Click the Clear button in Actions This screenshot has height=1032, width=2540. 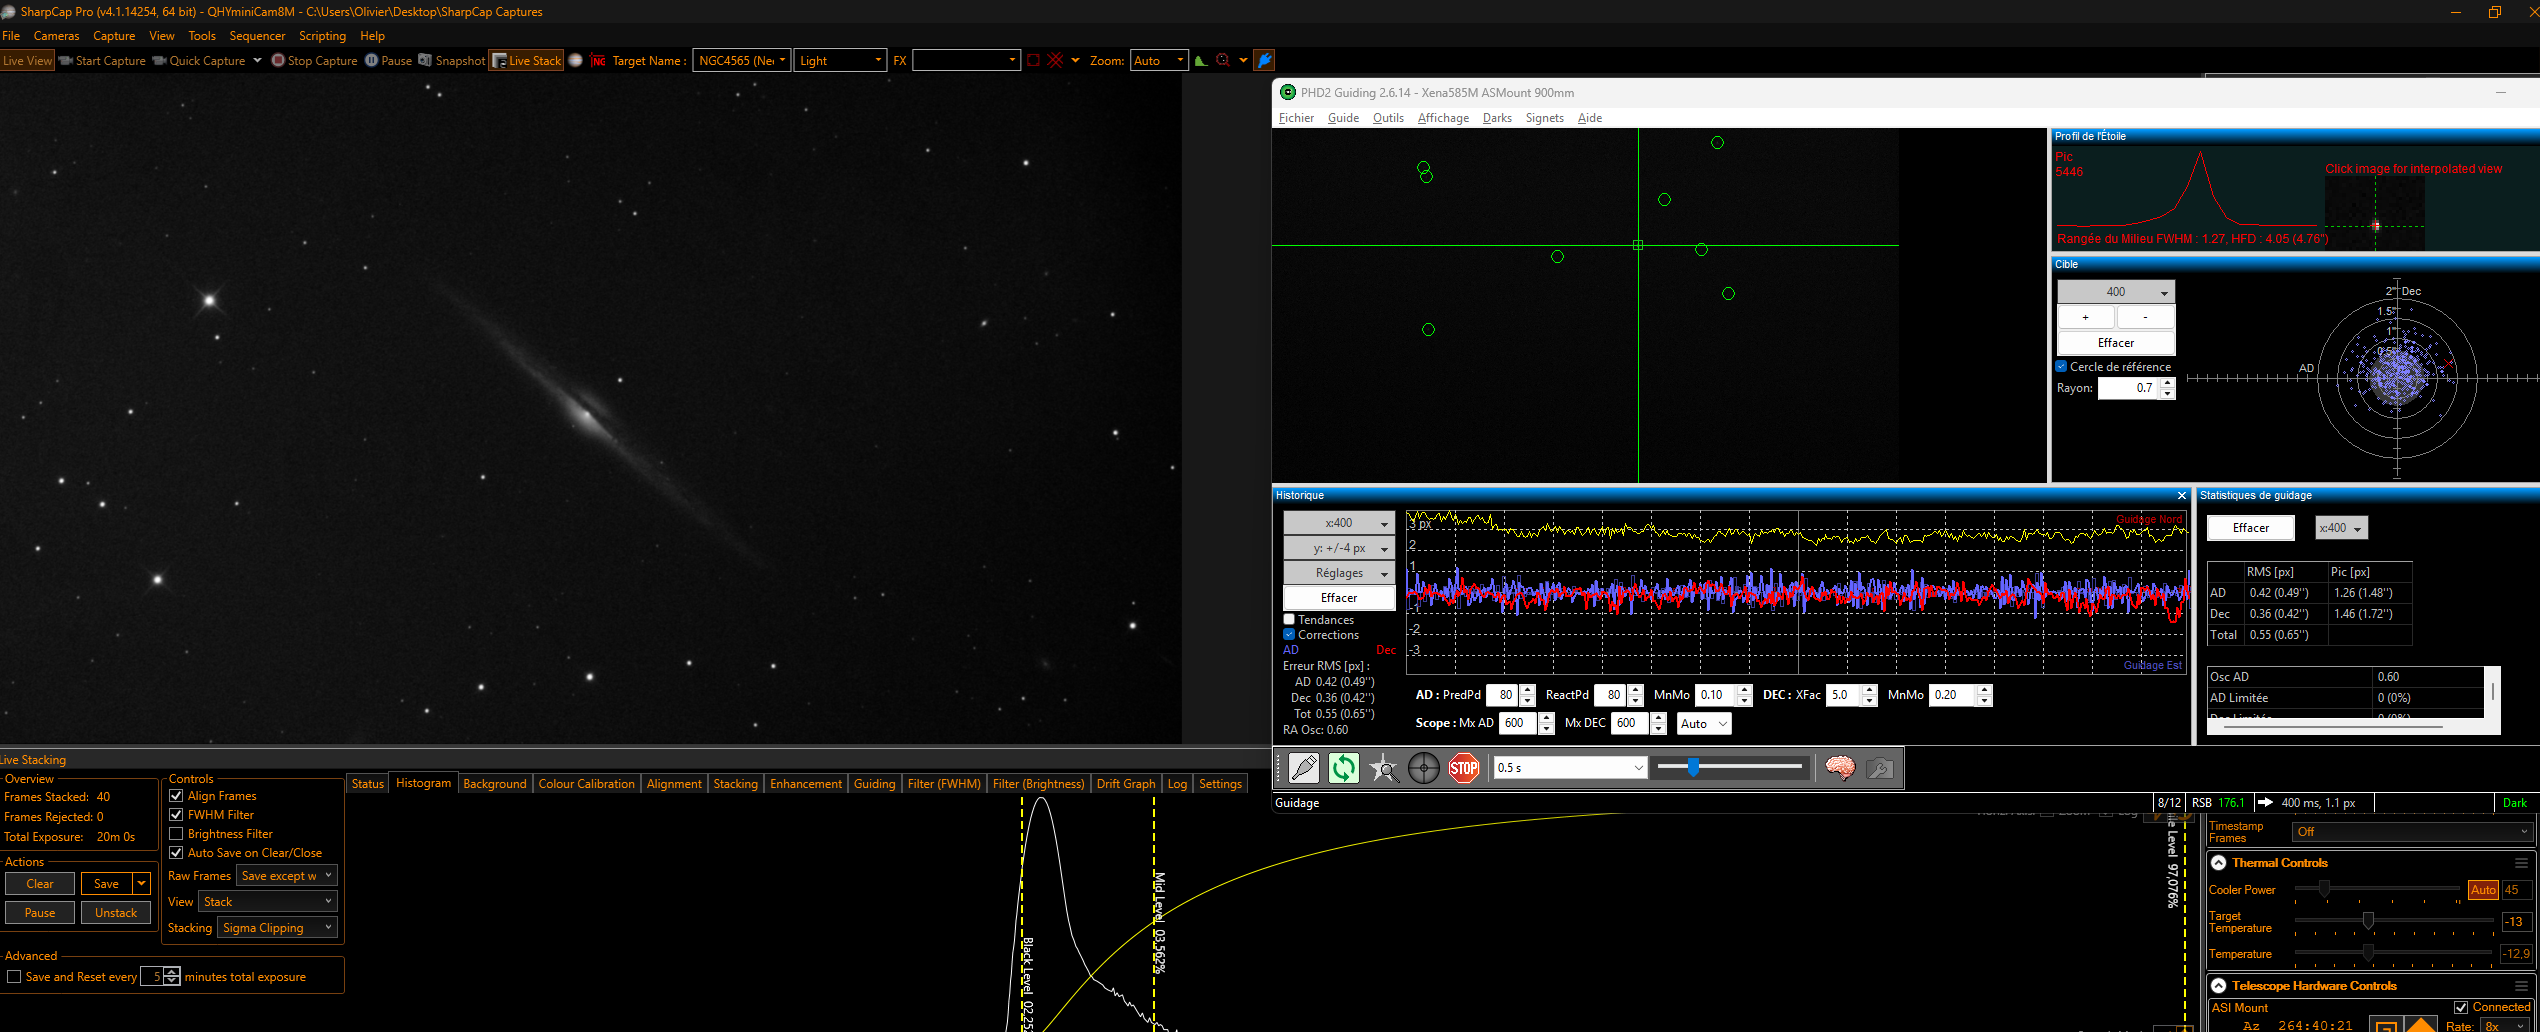click(40, 884)
